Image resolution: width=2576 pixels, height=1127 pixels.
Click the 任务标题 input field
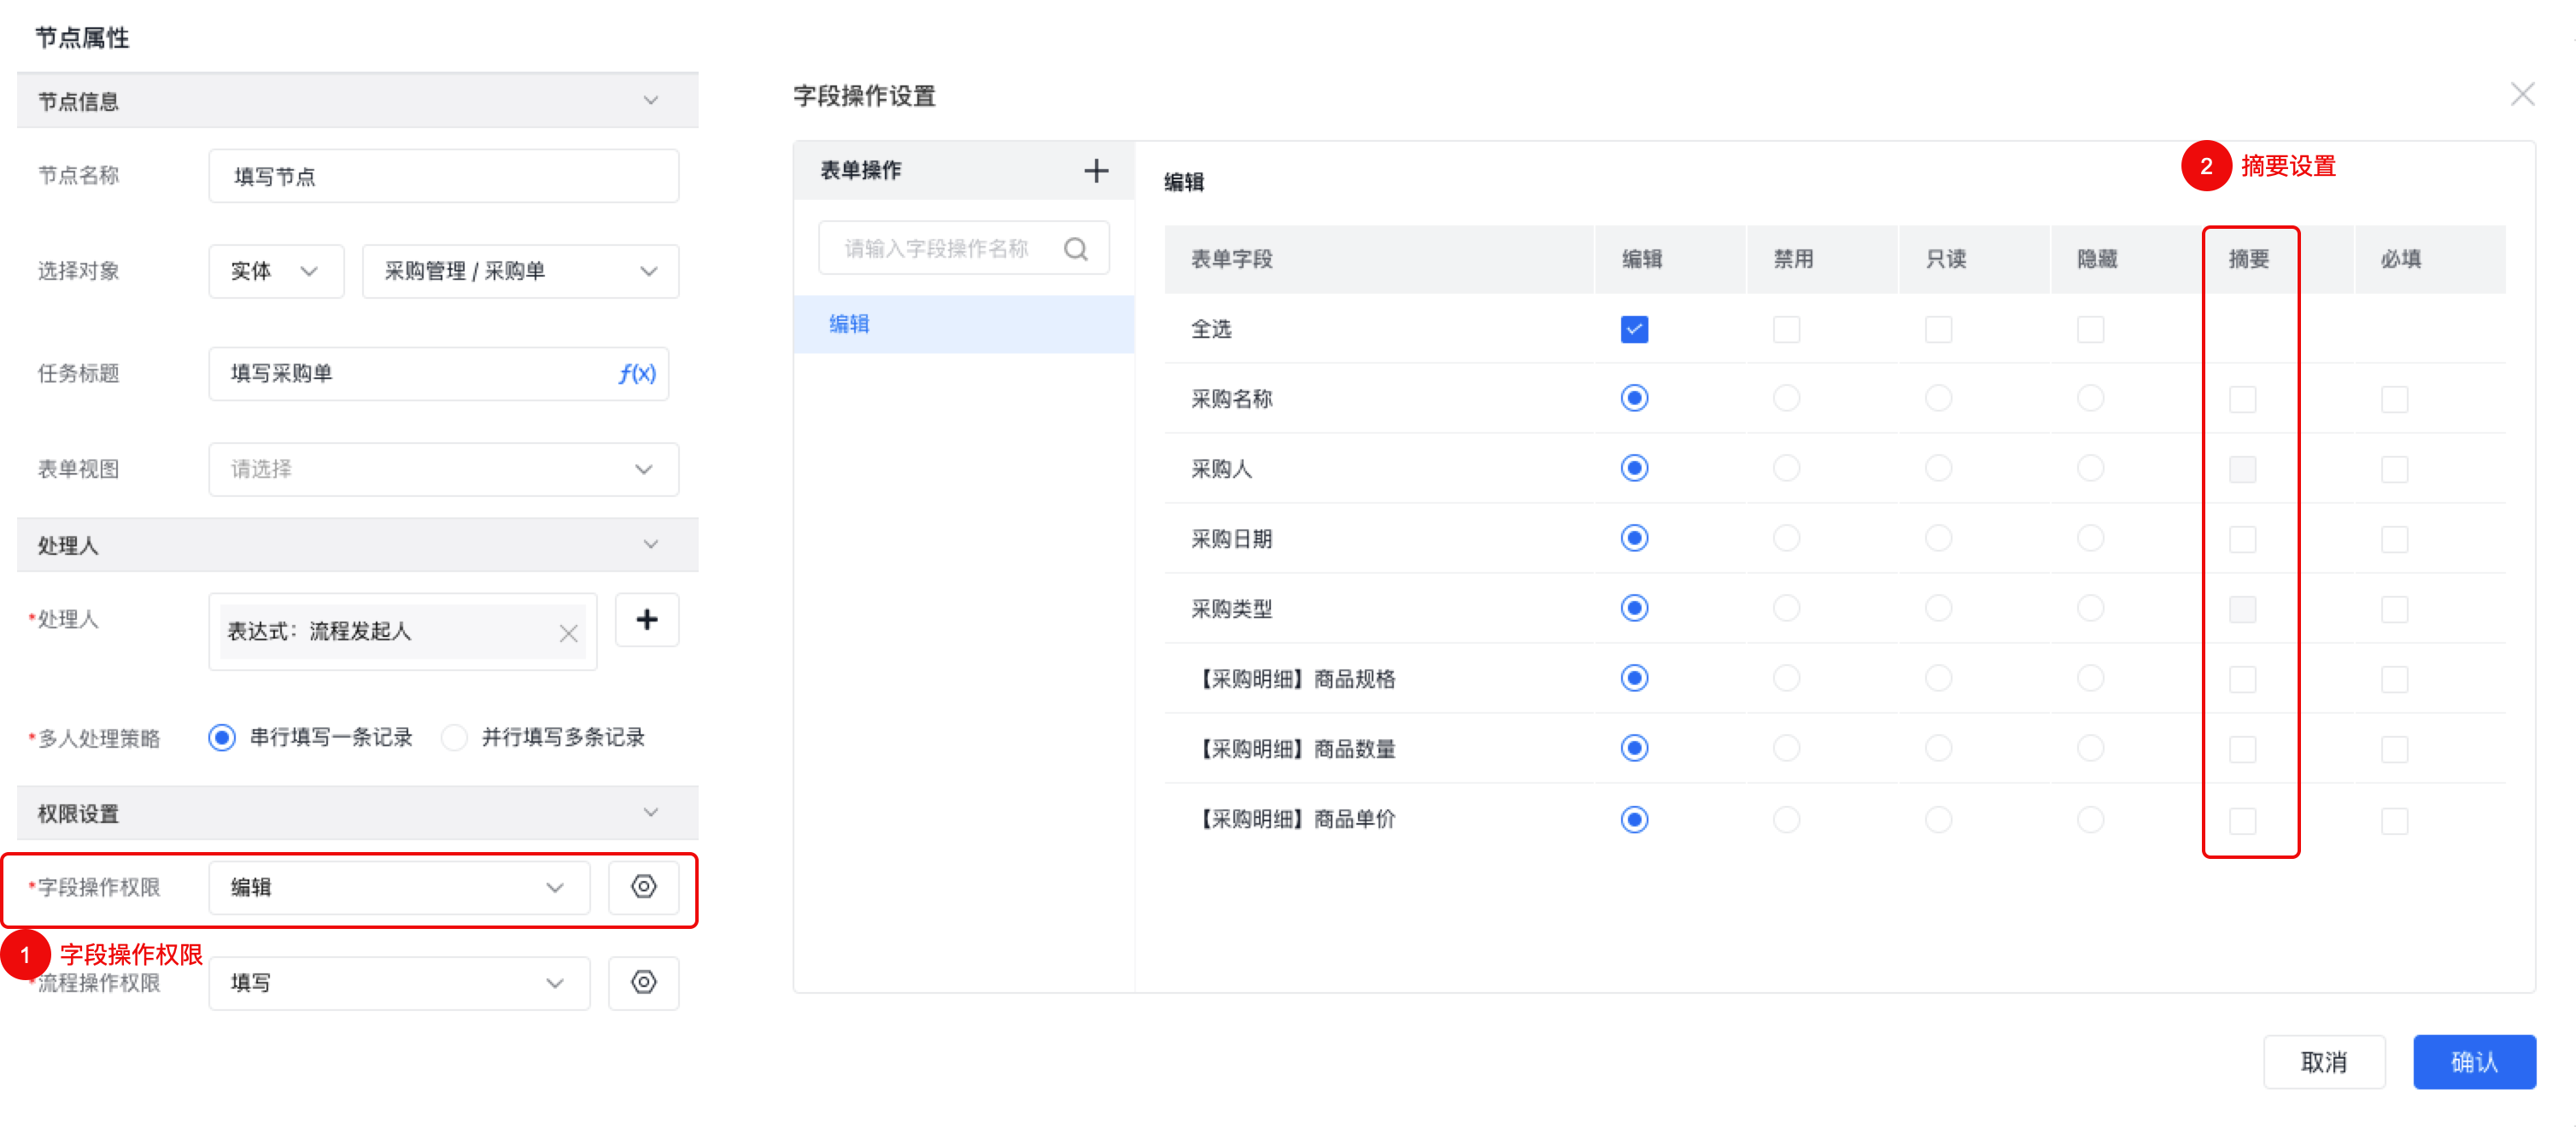point(438,374)
